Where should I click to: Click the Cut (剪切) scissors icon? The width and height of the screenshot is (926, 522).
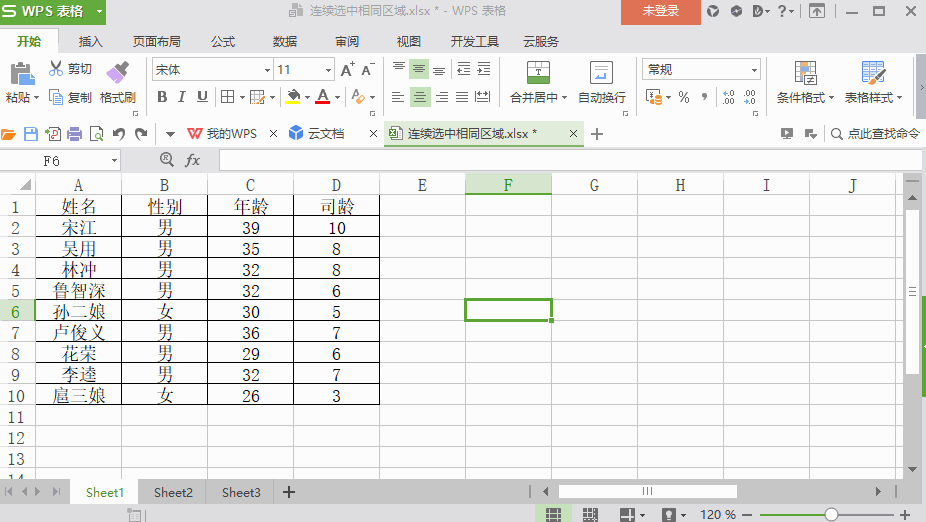click(56, 68)
